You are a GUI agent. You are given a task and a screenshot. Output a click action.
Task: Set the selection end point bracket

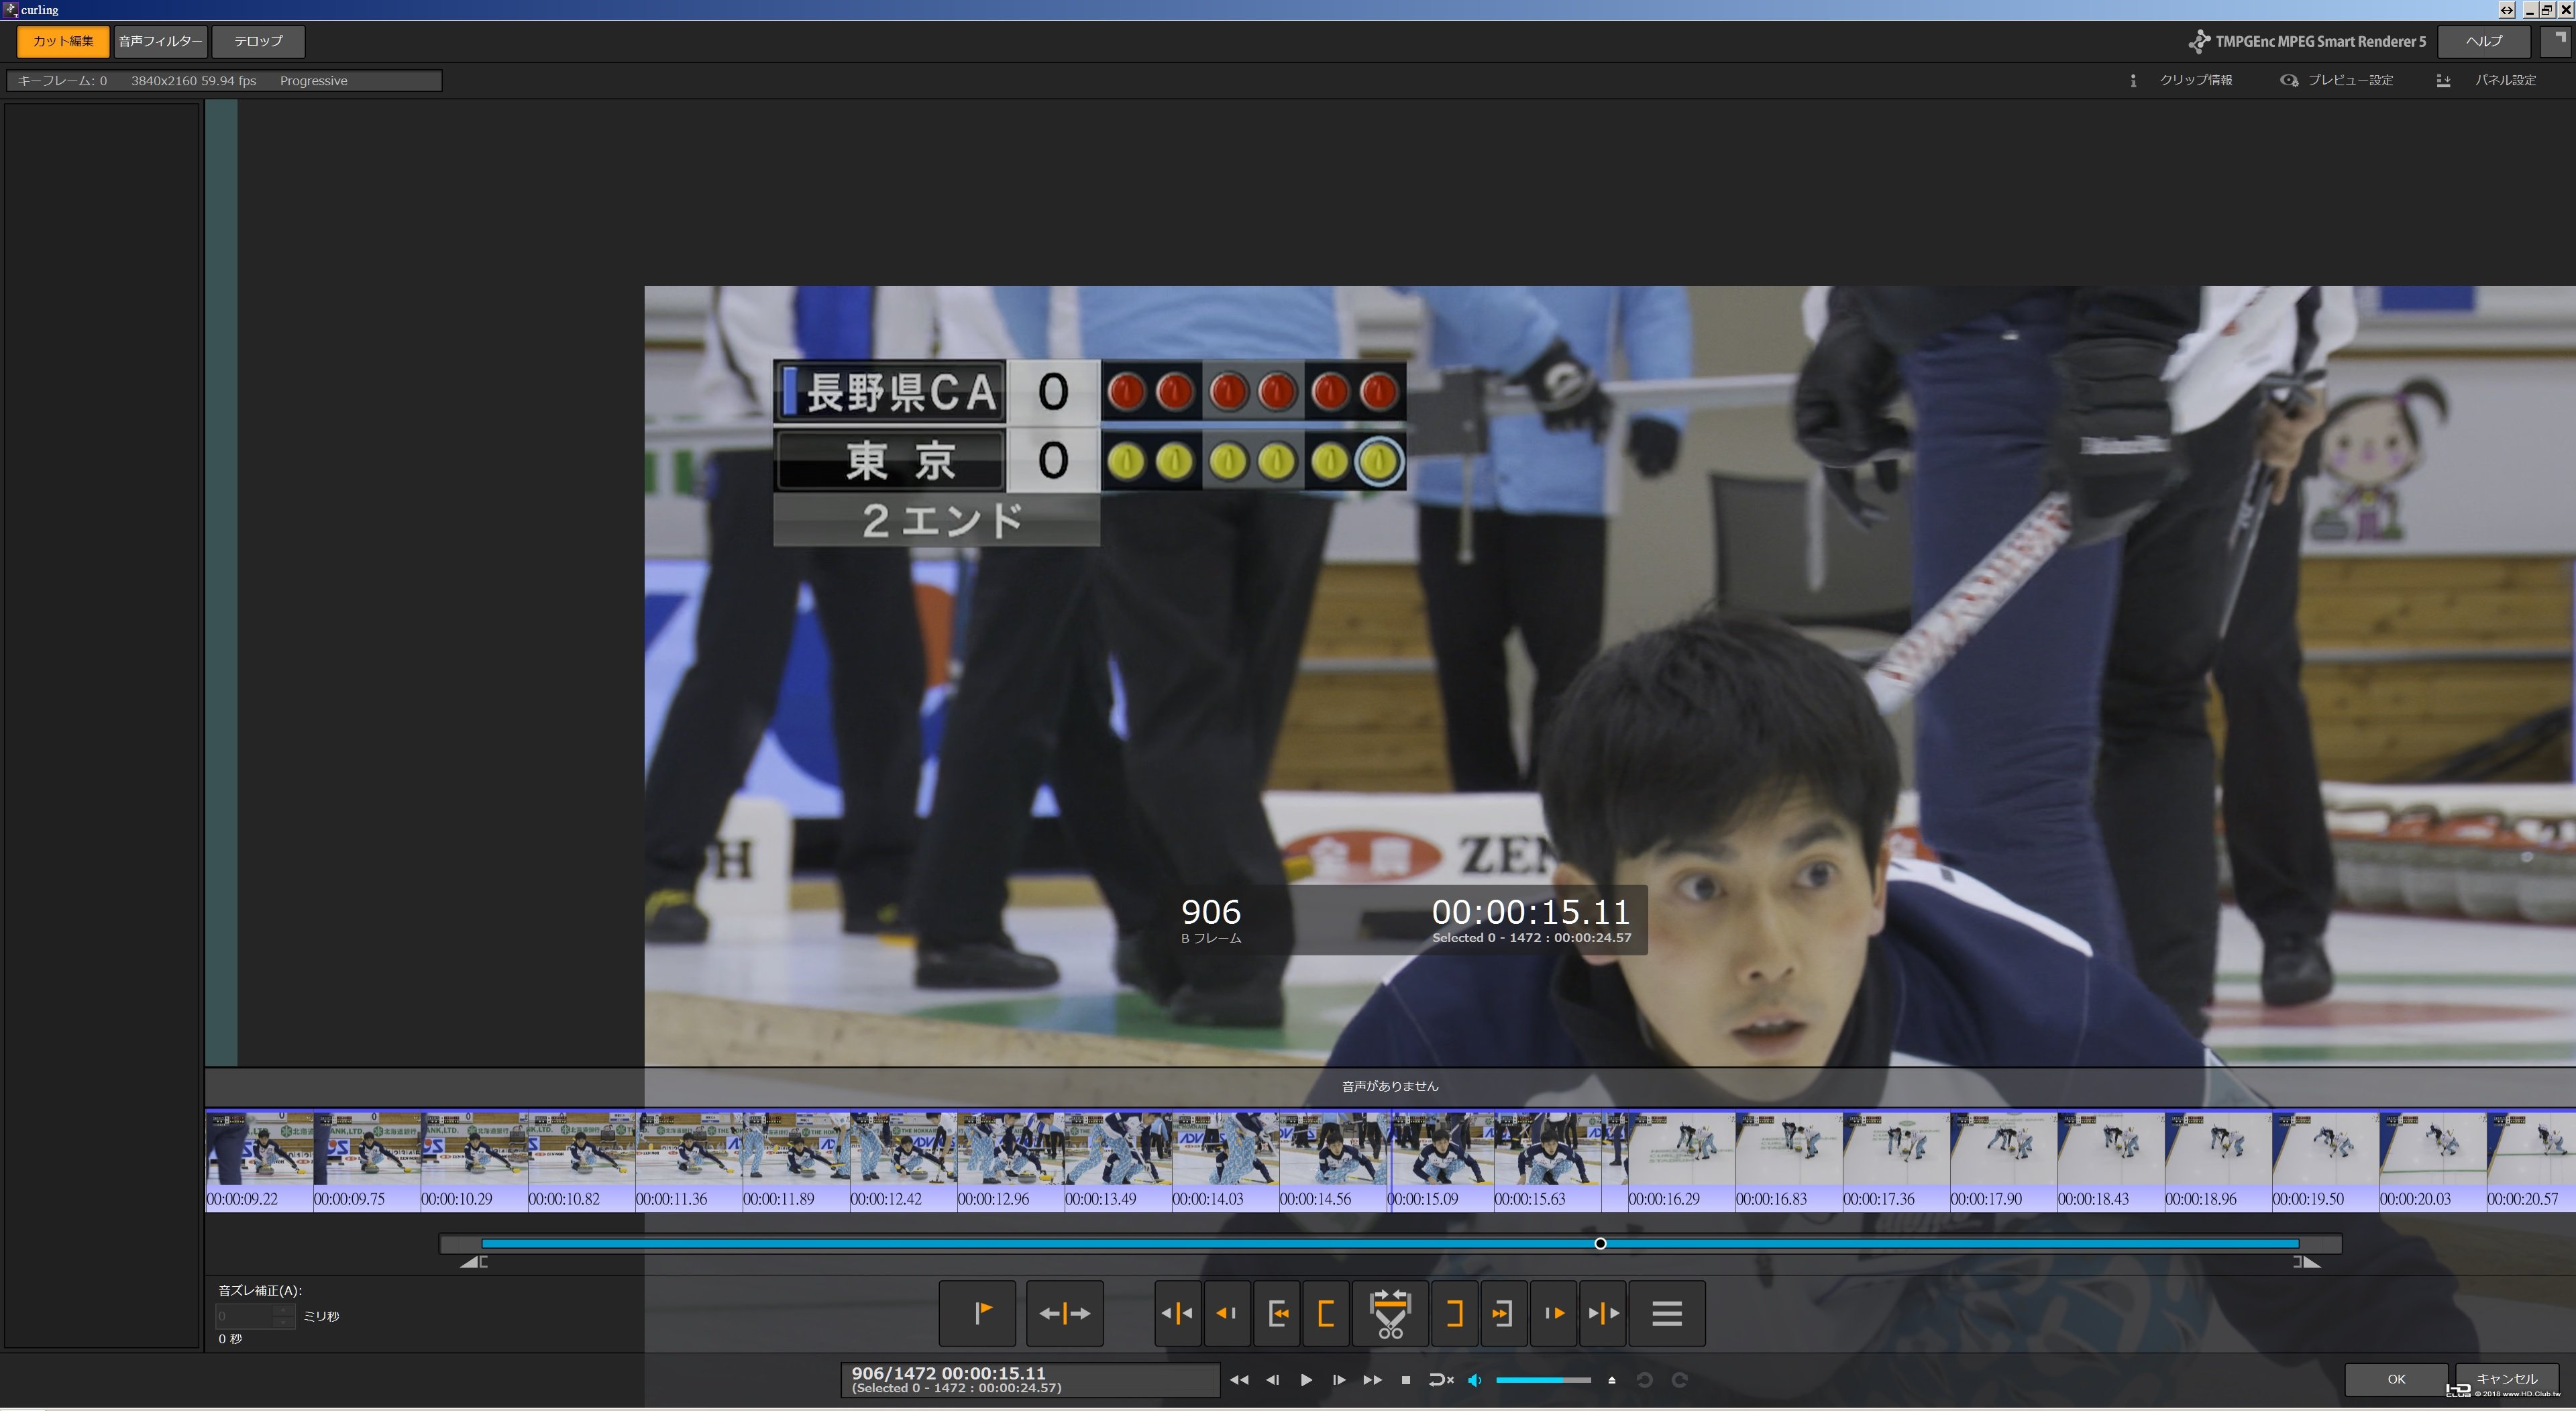click(x=1454, y=1313)
